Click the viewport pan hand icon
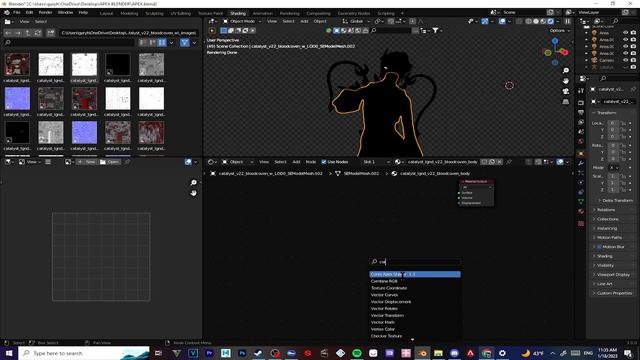Viewport: 640px width, 360px height. point(566,81)
